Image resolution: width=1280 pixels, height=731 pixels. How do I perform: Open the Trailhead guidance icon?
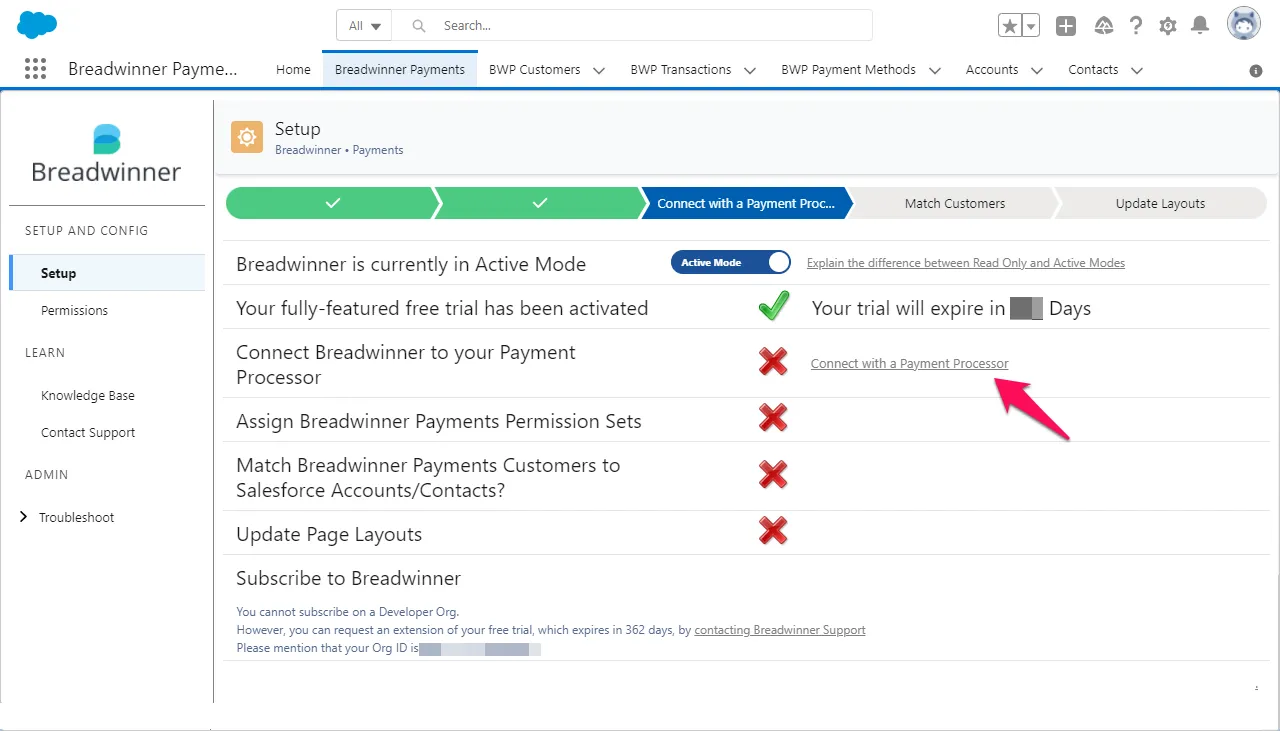[1104, 26]
